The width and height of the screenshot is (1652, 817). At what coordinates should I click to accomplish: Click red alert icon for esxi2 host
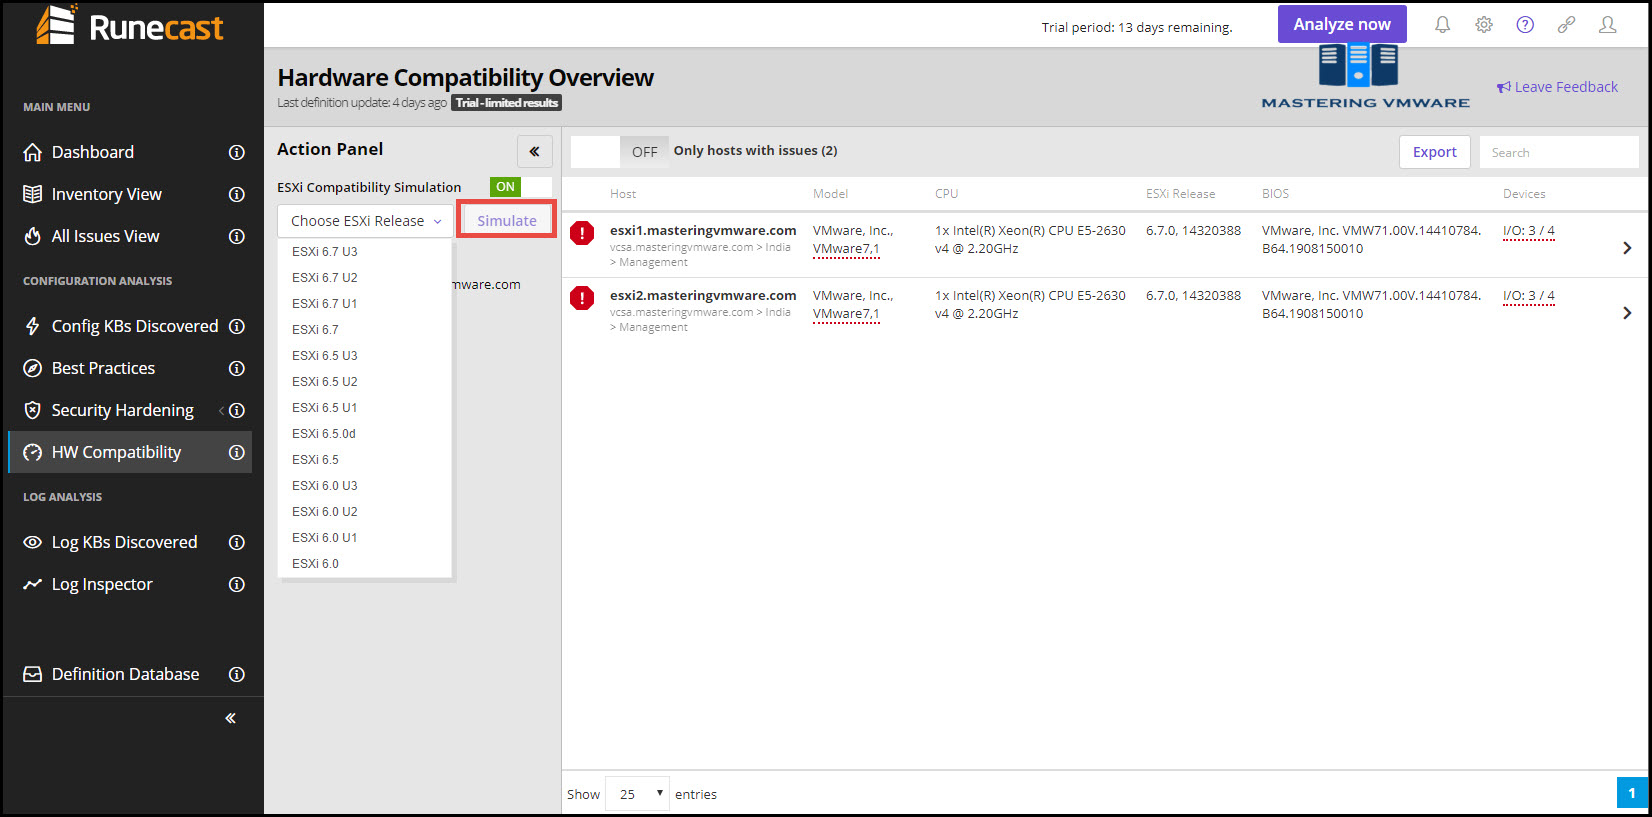(x=582, y=298)
